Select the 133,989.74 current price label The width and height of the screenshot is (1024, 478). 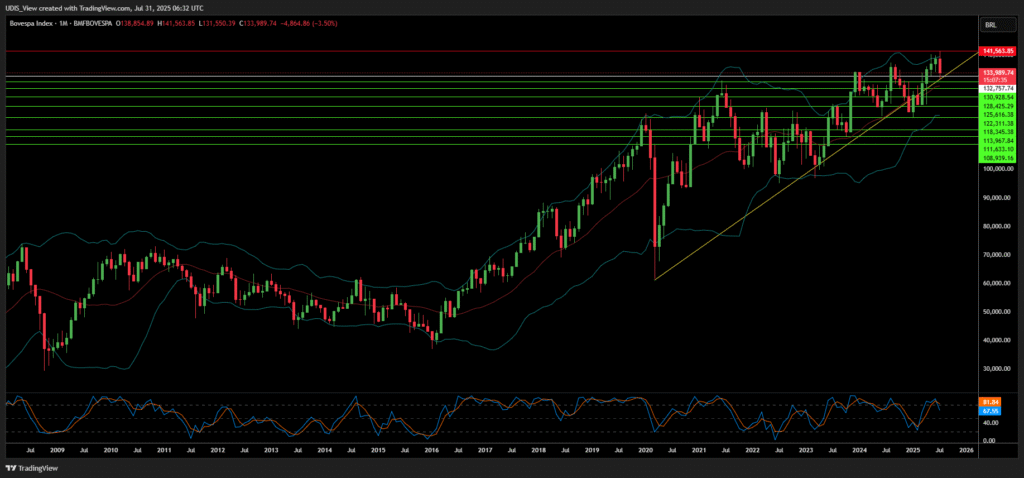point(998,73)
